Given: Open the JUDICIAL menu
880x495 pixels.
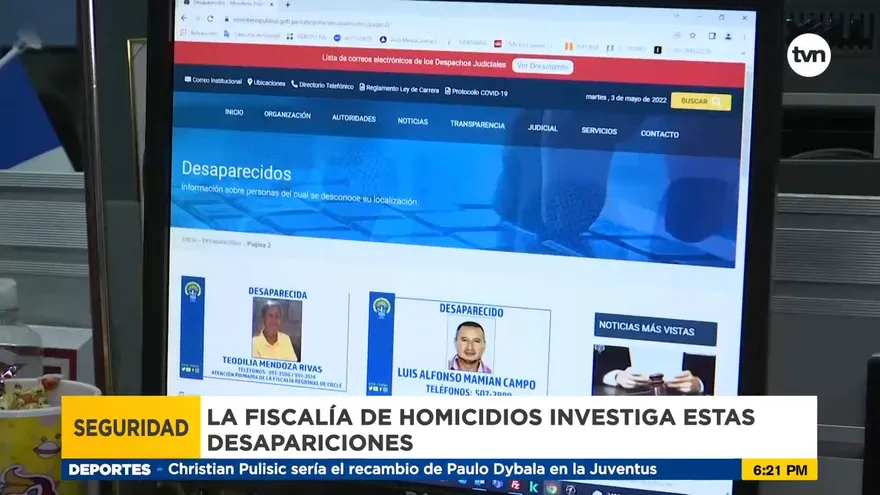Looking at the screenshot, I should [x=543, y=128].
